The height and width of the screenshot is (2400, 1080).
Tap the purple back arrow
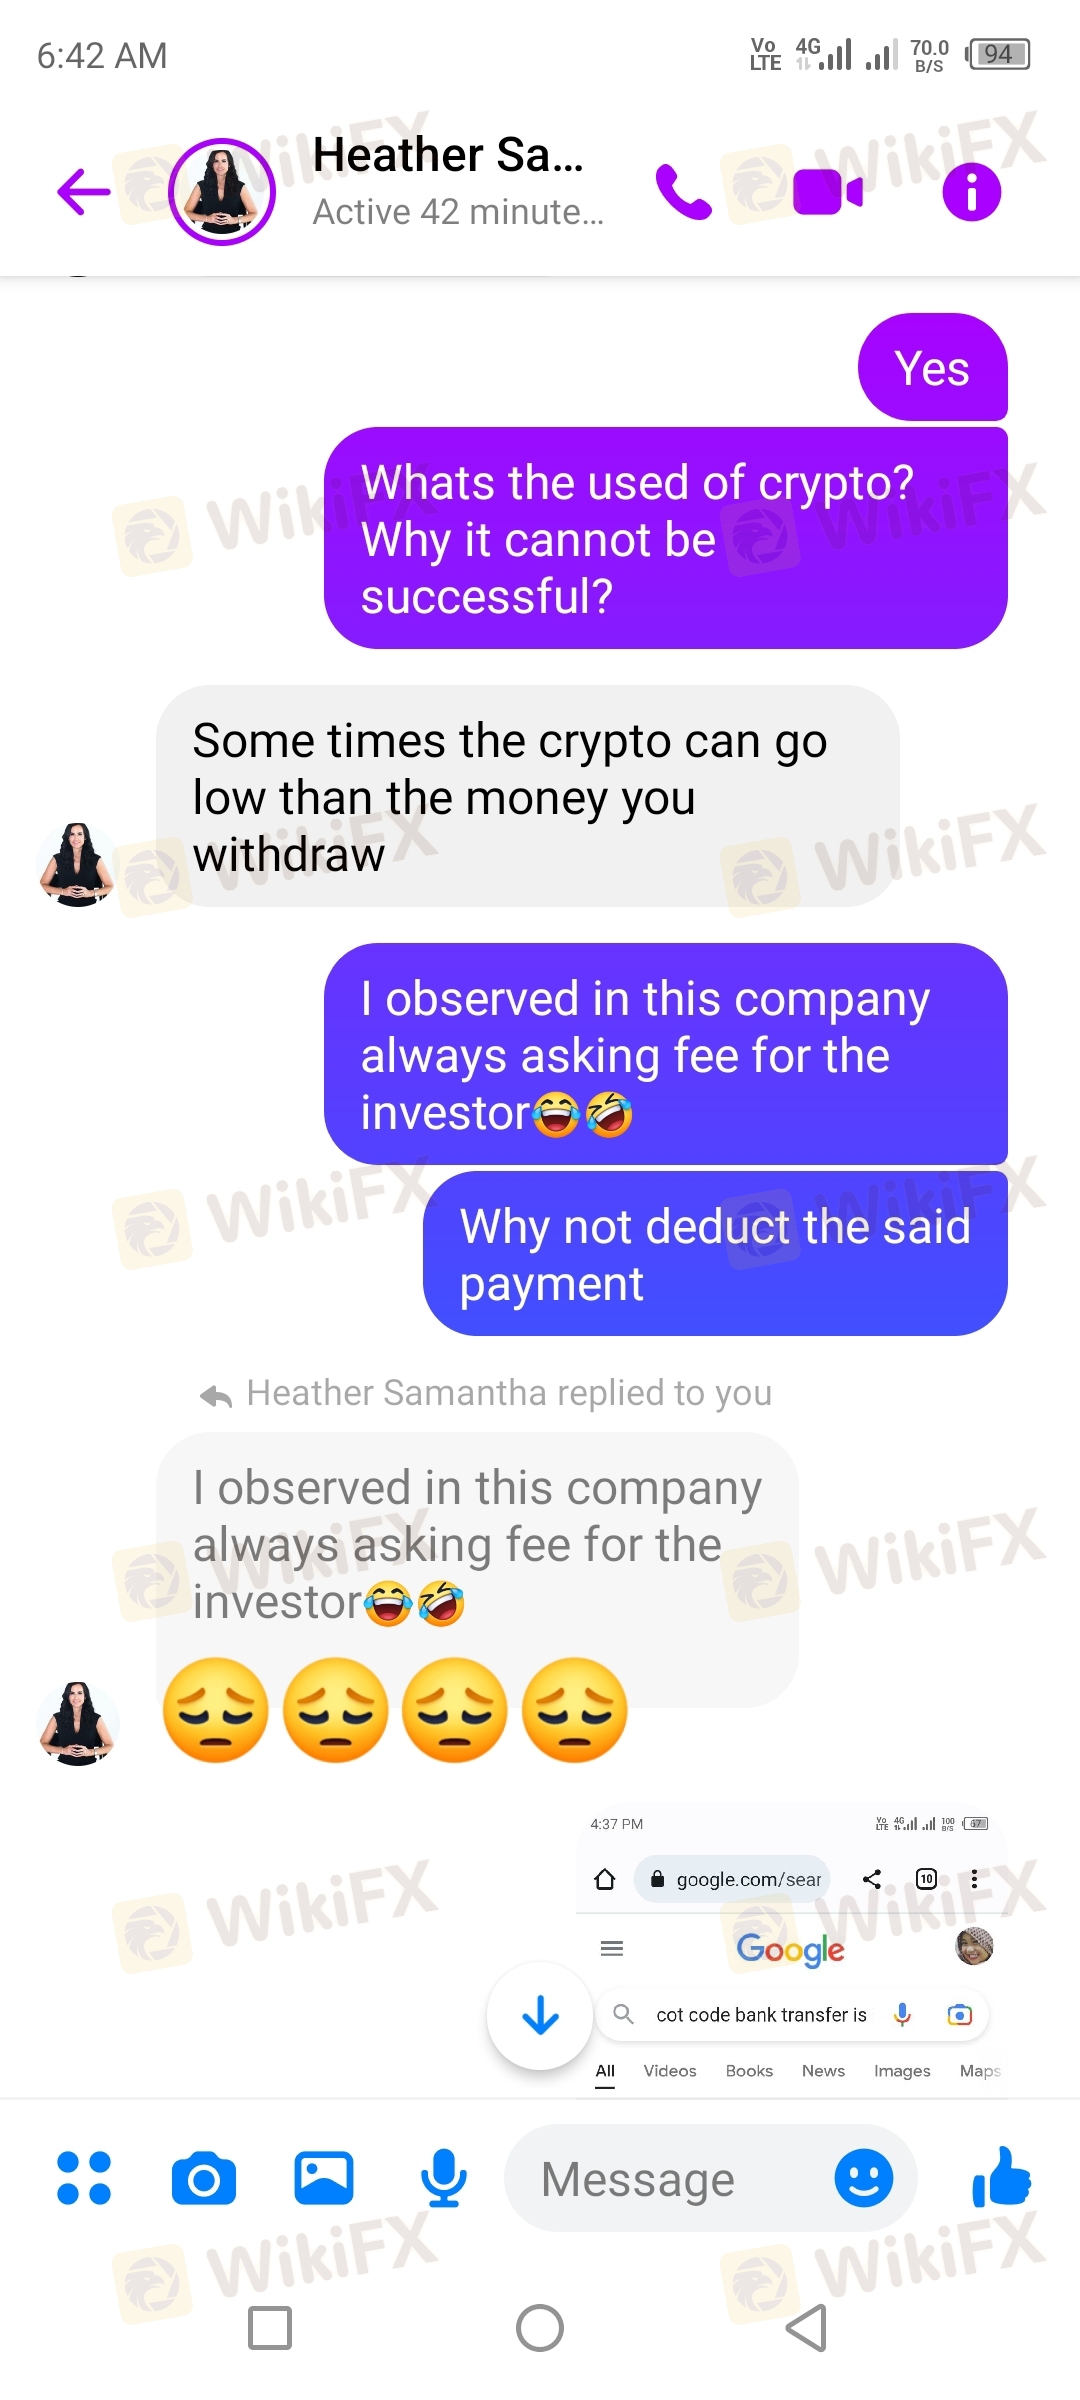(84, 192)
